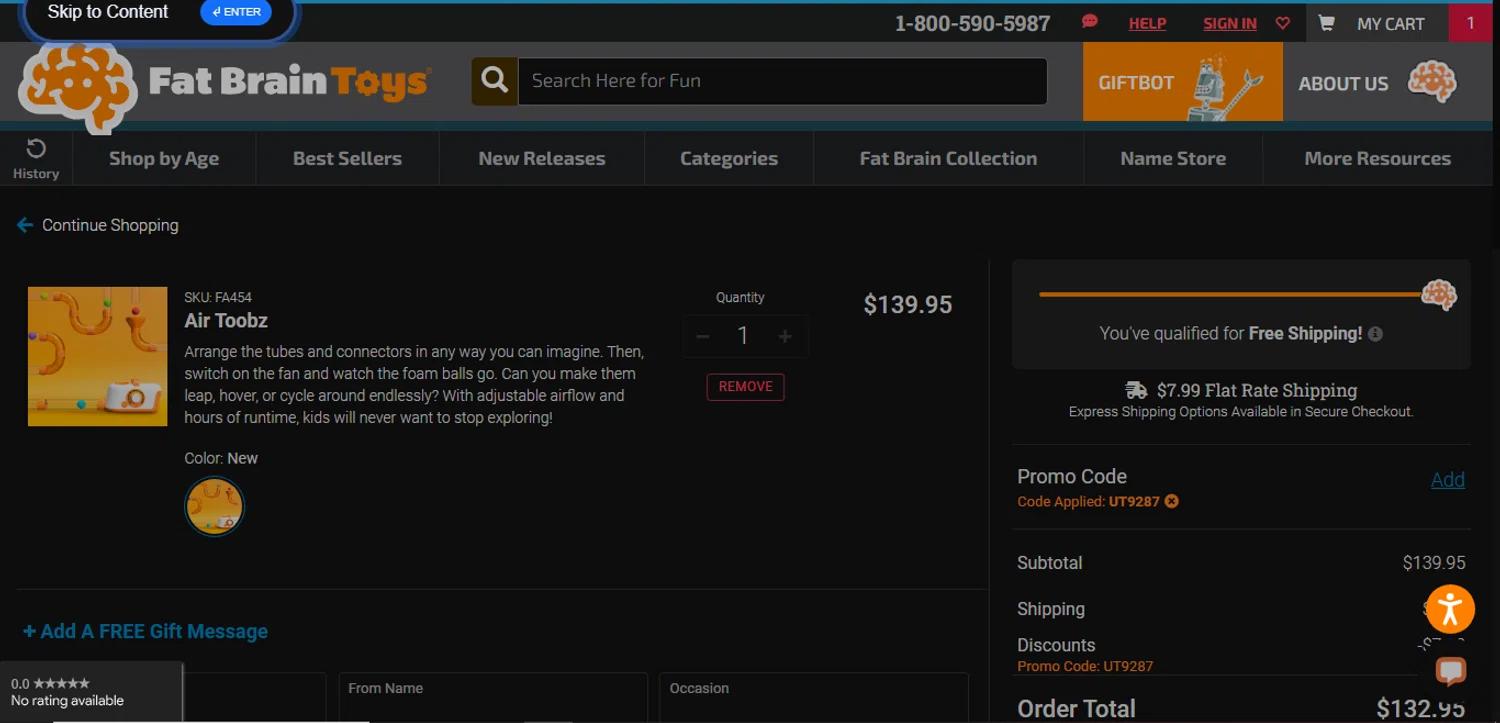
Task: Click the $139.95 item price
Action: pyautogui.click(x=908, y=305)
